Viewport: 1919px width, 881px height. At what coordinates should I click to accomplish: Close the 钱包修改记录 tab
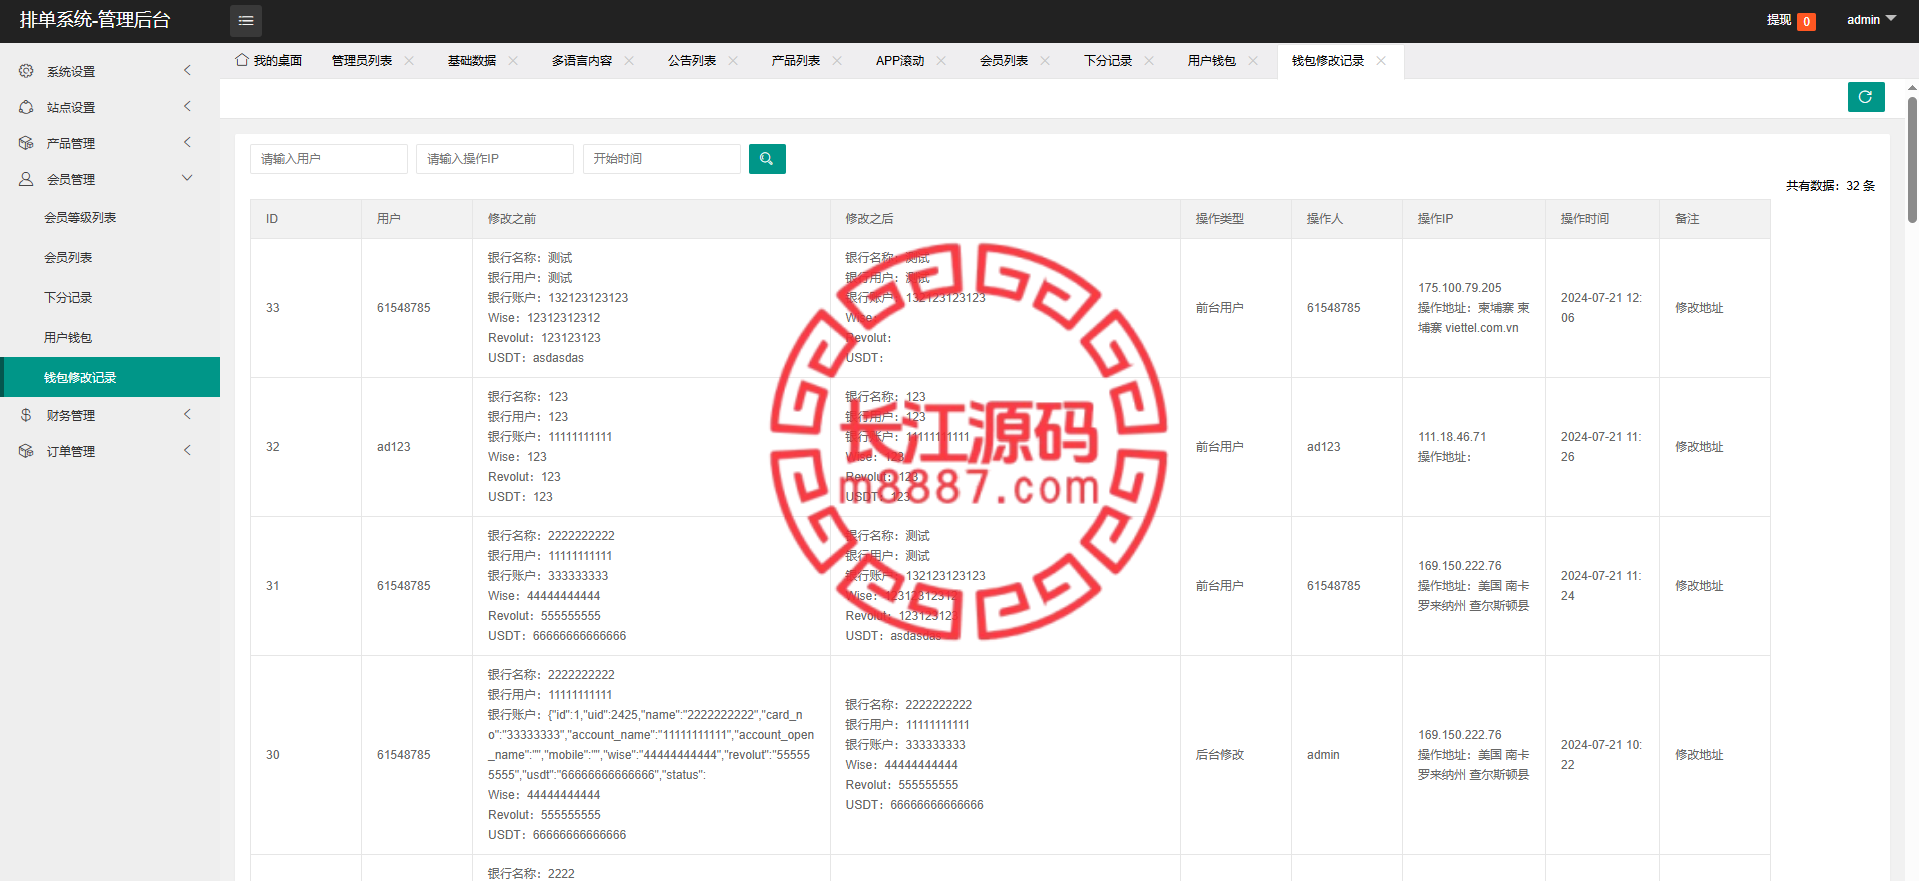(1381, 61)
